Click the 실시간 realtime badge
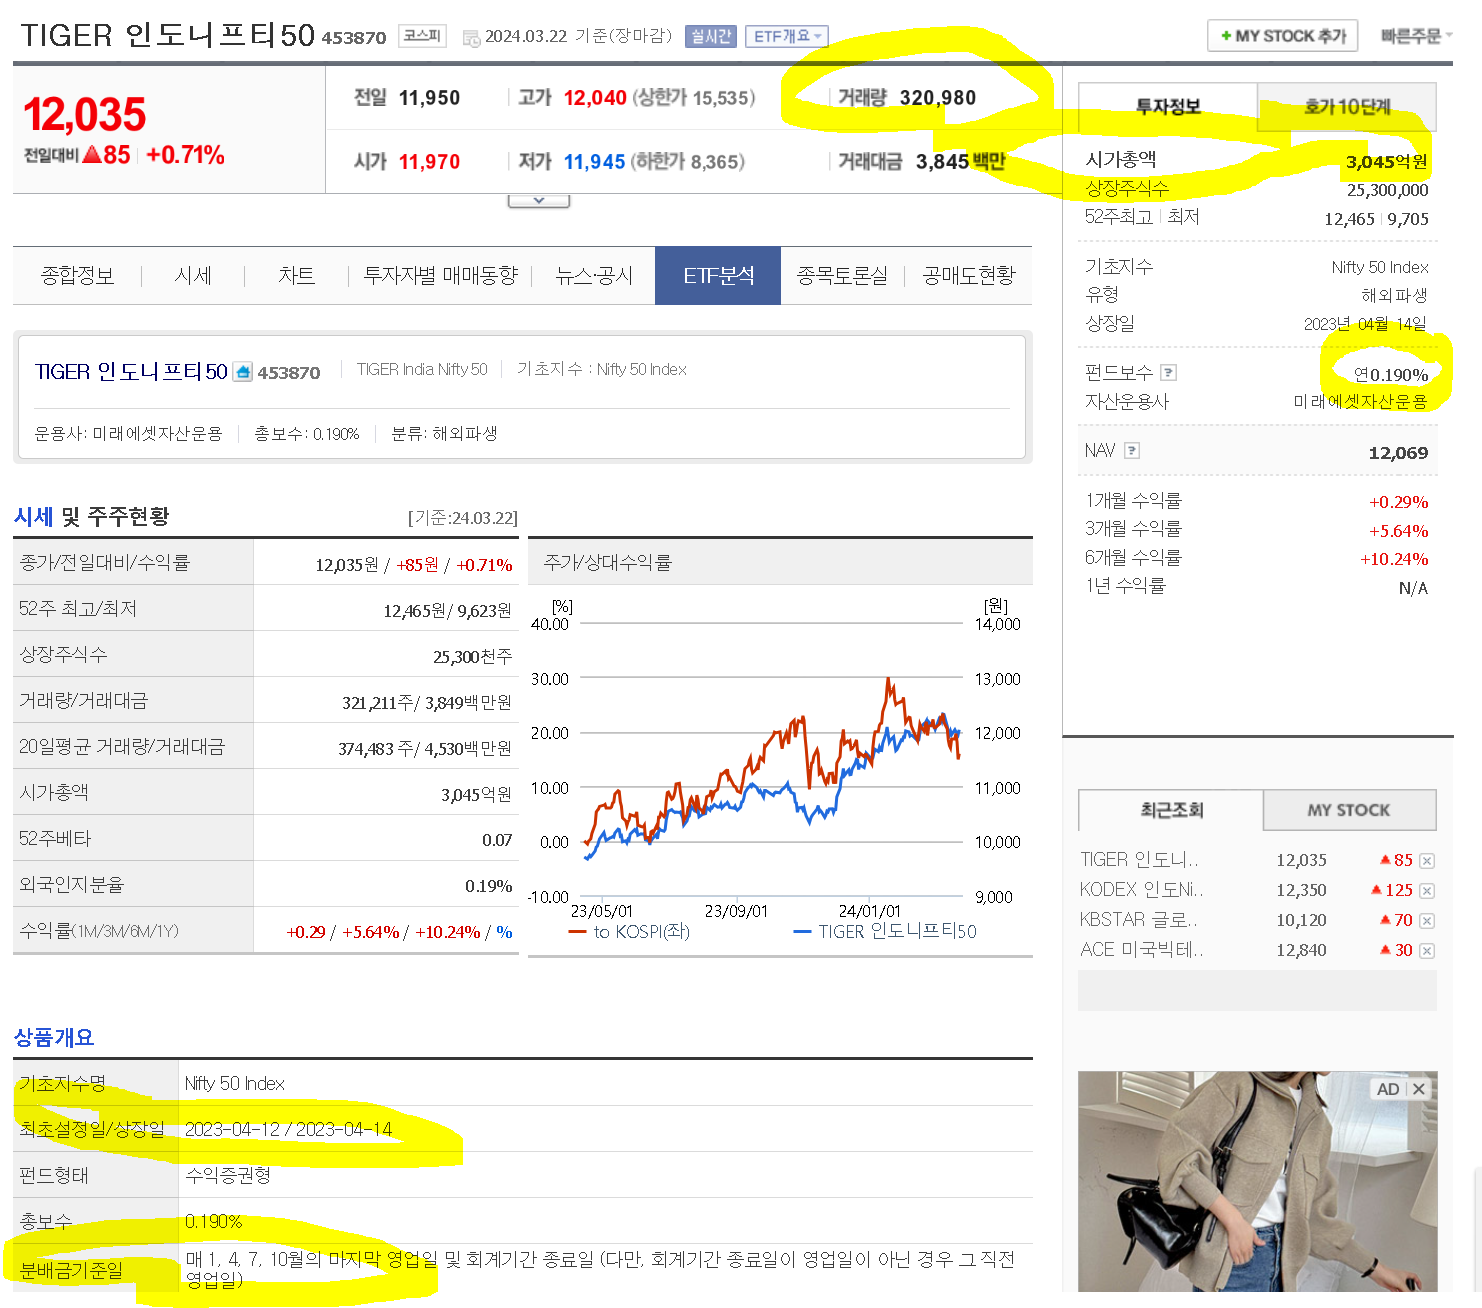 pos(711,36)
